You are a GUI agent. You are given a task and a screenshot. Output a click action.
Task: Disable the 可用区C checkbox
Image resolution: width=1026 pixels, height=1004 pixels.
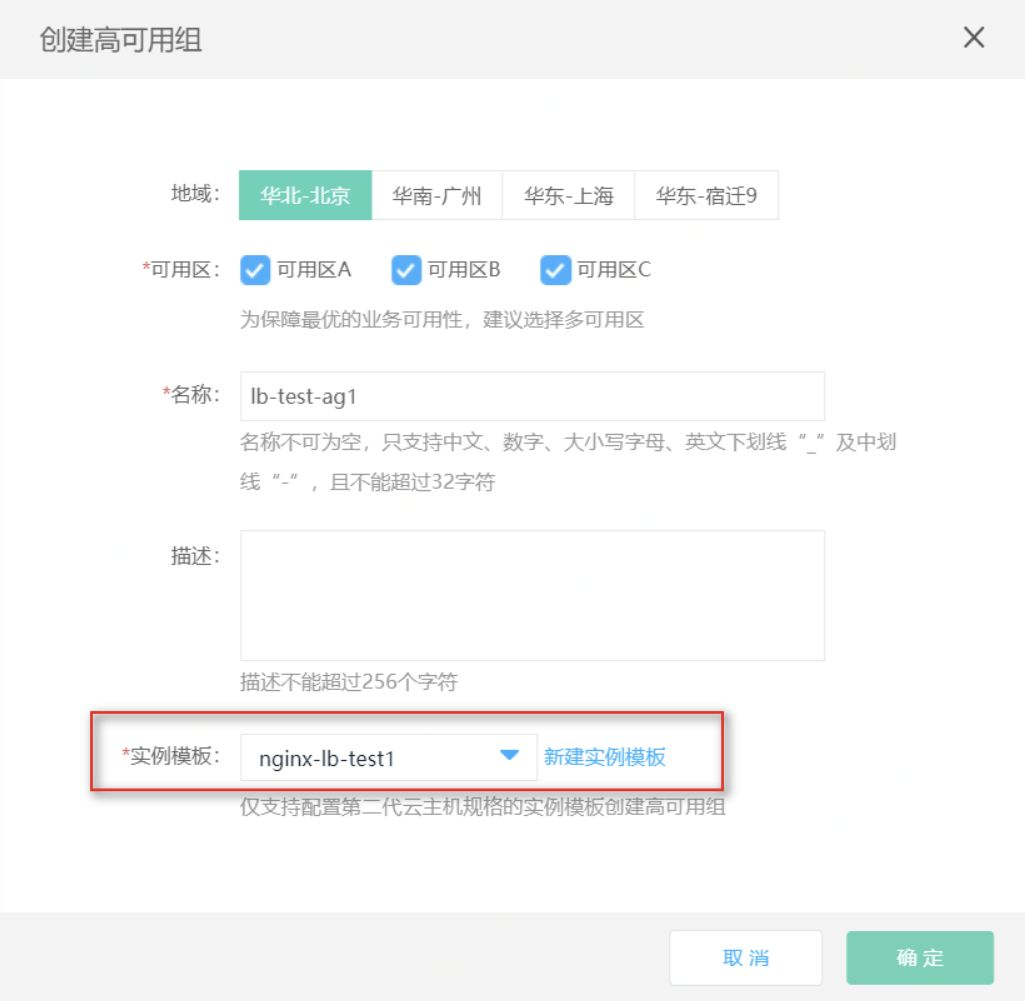pyautogui.click(x=556, y=270)
